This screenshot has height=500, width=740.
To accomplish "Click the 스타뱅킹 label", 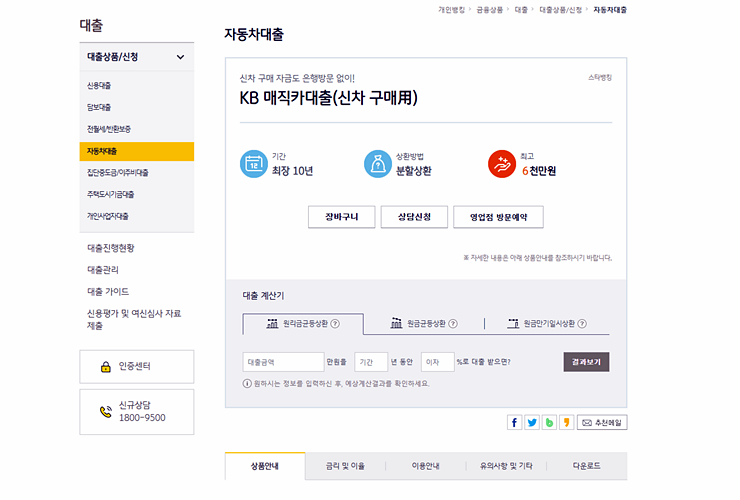I will (x=600, y=77).
